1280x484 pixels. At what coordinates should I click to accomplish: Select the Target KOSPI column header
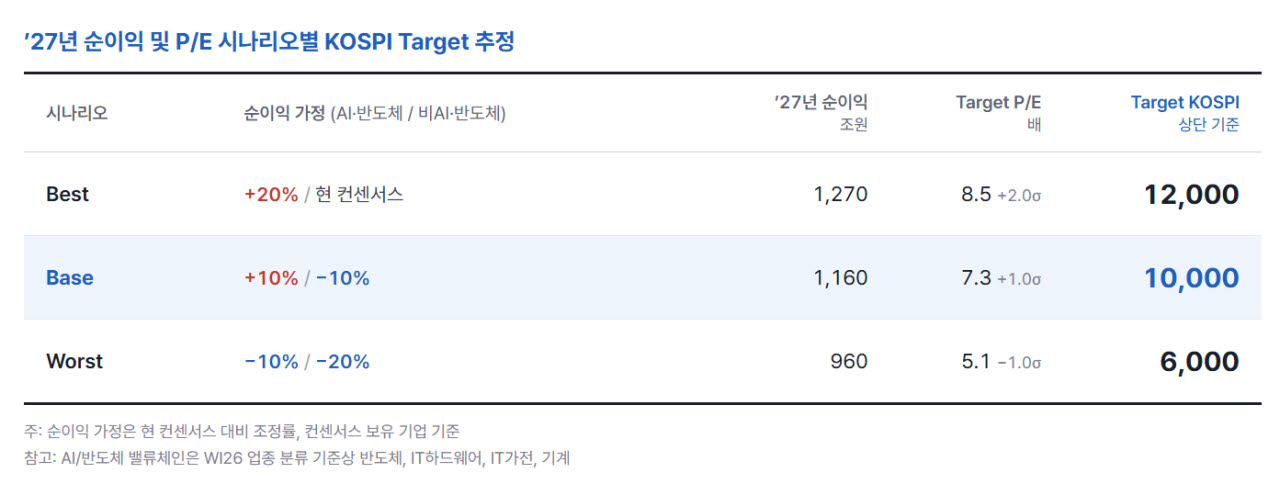(x=1185, y=112)
